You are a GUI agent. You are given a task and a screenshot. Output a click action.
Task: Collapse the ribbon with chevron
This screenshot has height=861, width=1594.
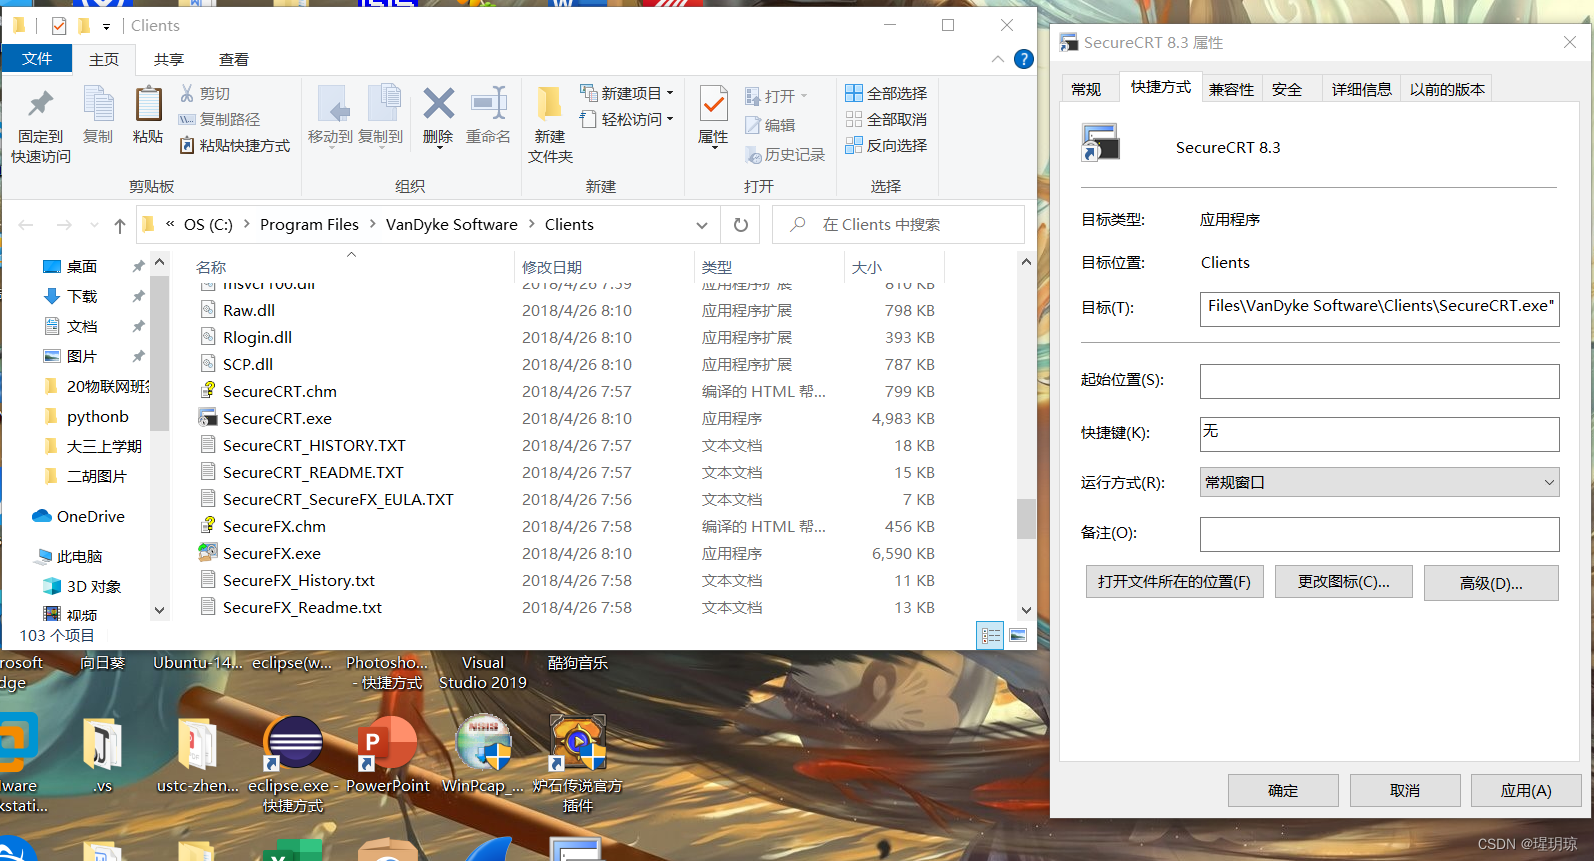998,59
